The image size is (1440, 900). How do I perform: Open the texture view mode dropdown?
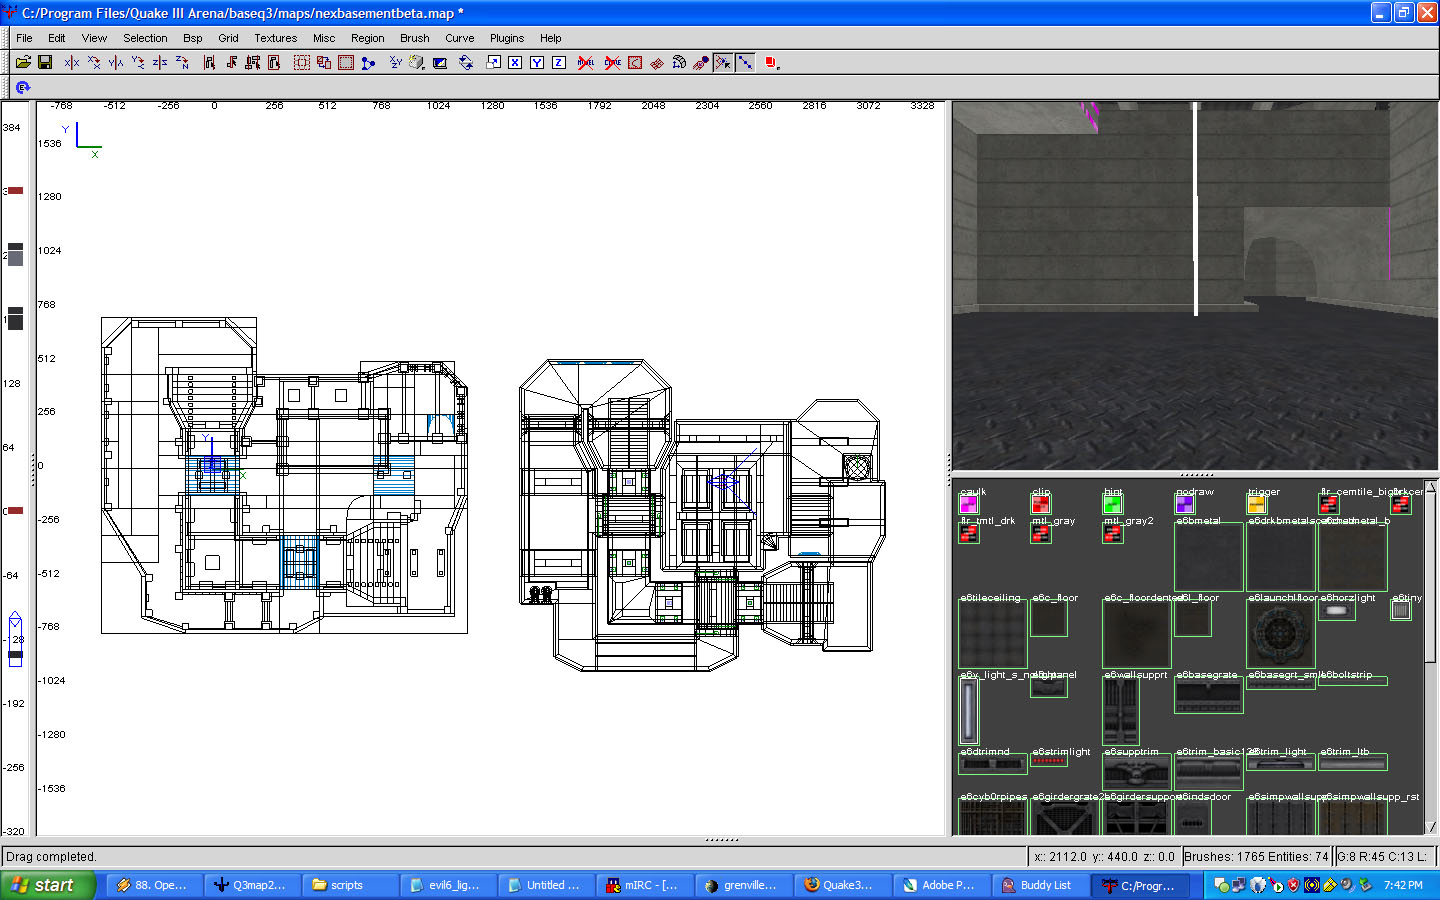click(417, 62)
